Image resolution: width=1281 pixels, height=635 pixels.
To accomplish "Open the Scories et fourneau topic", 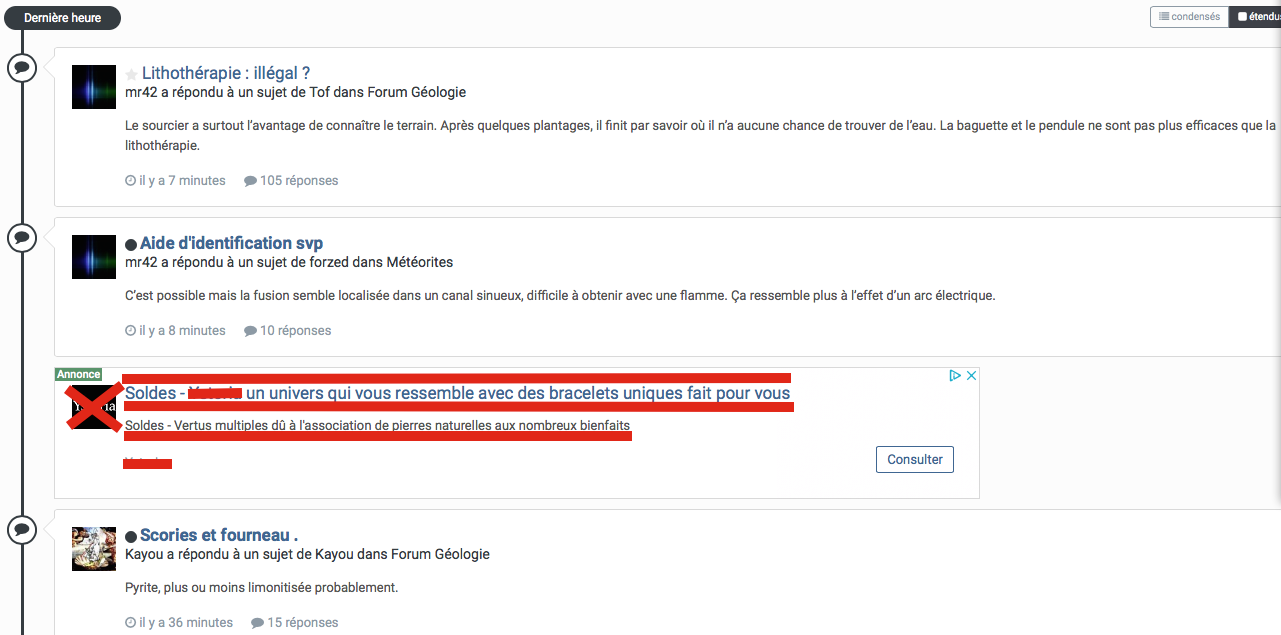I will coord(219,535).
